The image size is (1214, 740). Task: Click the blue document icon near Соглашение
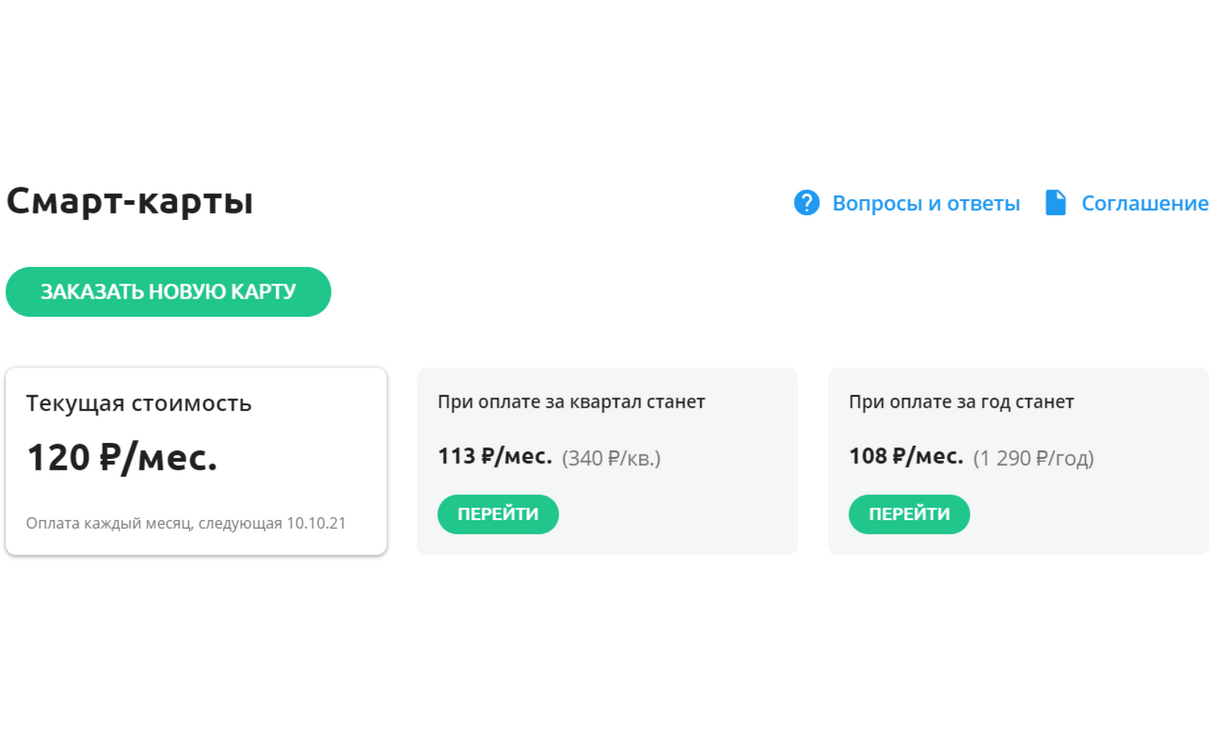click(x=1055, y=202)
